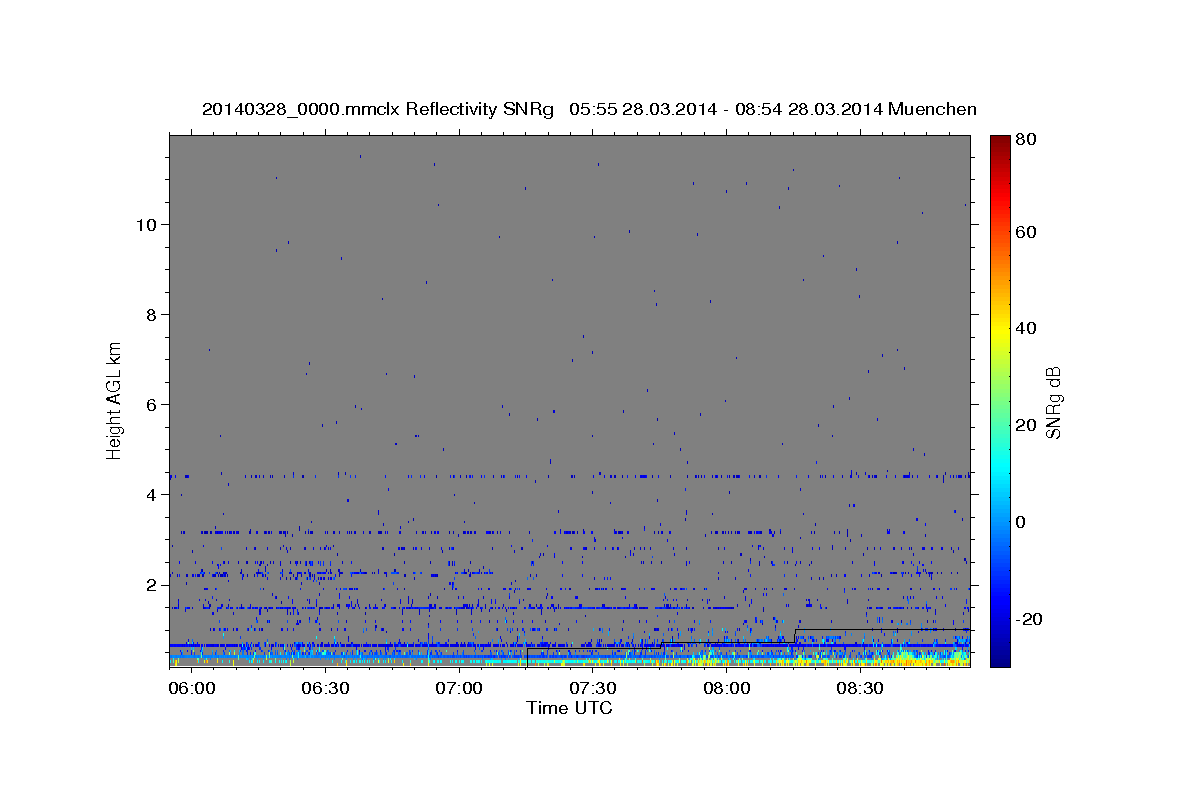This screenshot has height=800, width=1200.
Task: Click the height tick label '4'
Action: click(x=150, y=494)
